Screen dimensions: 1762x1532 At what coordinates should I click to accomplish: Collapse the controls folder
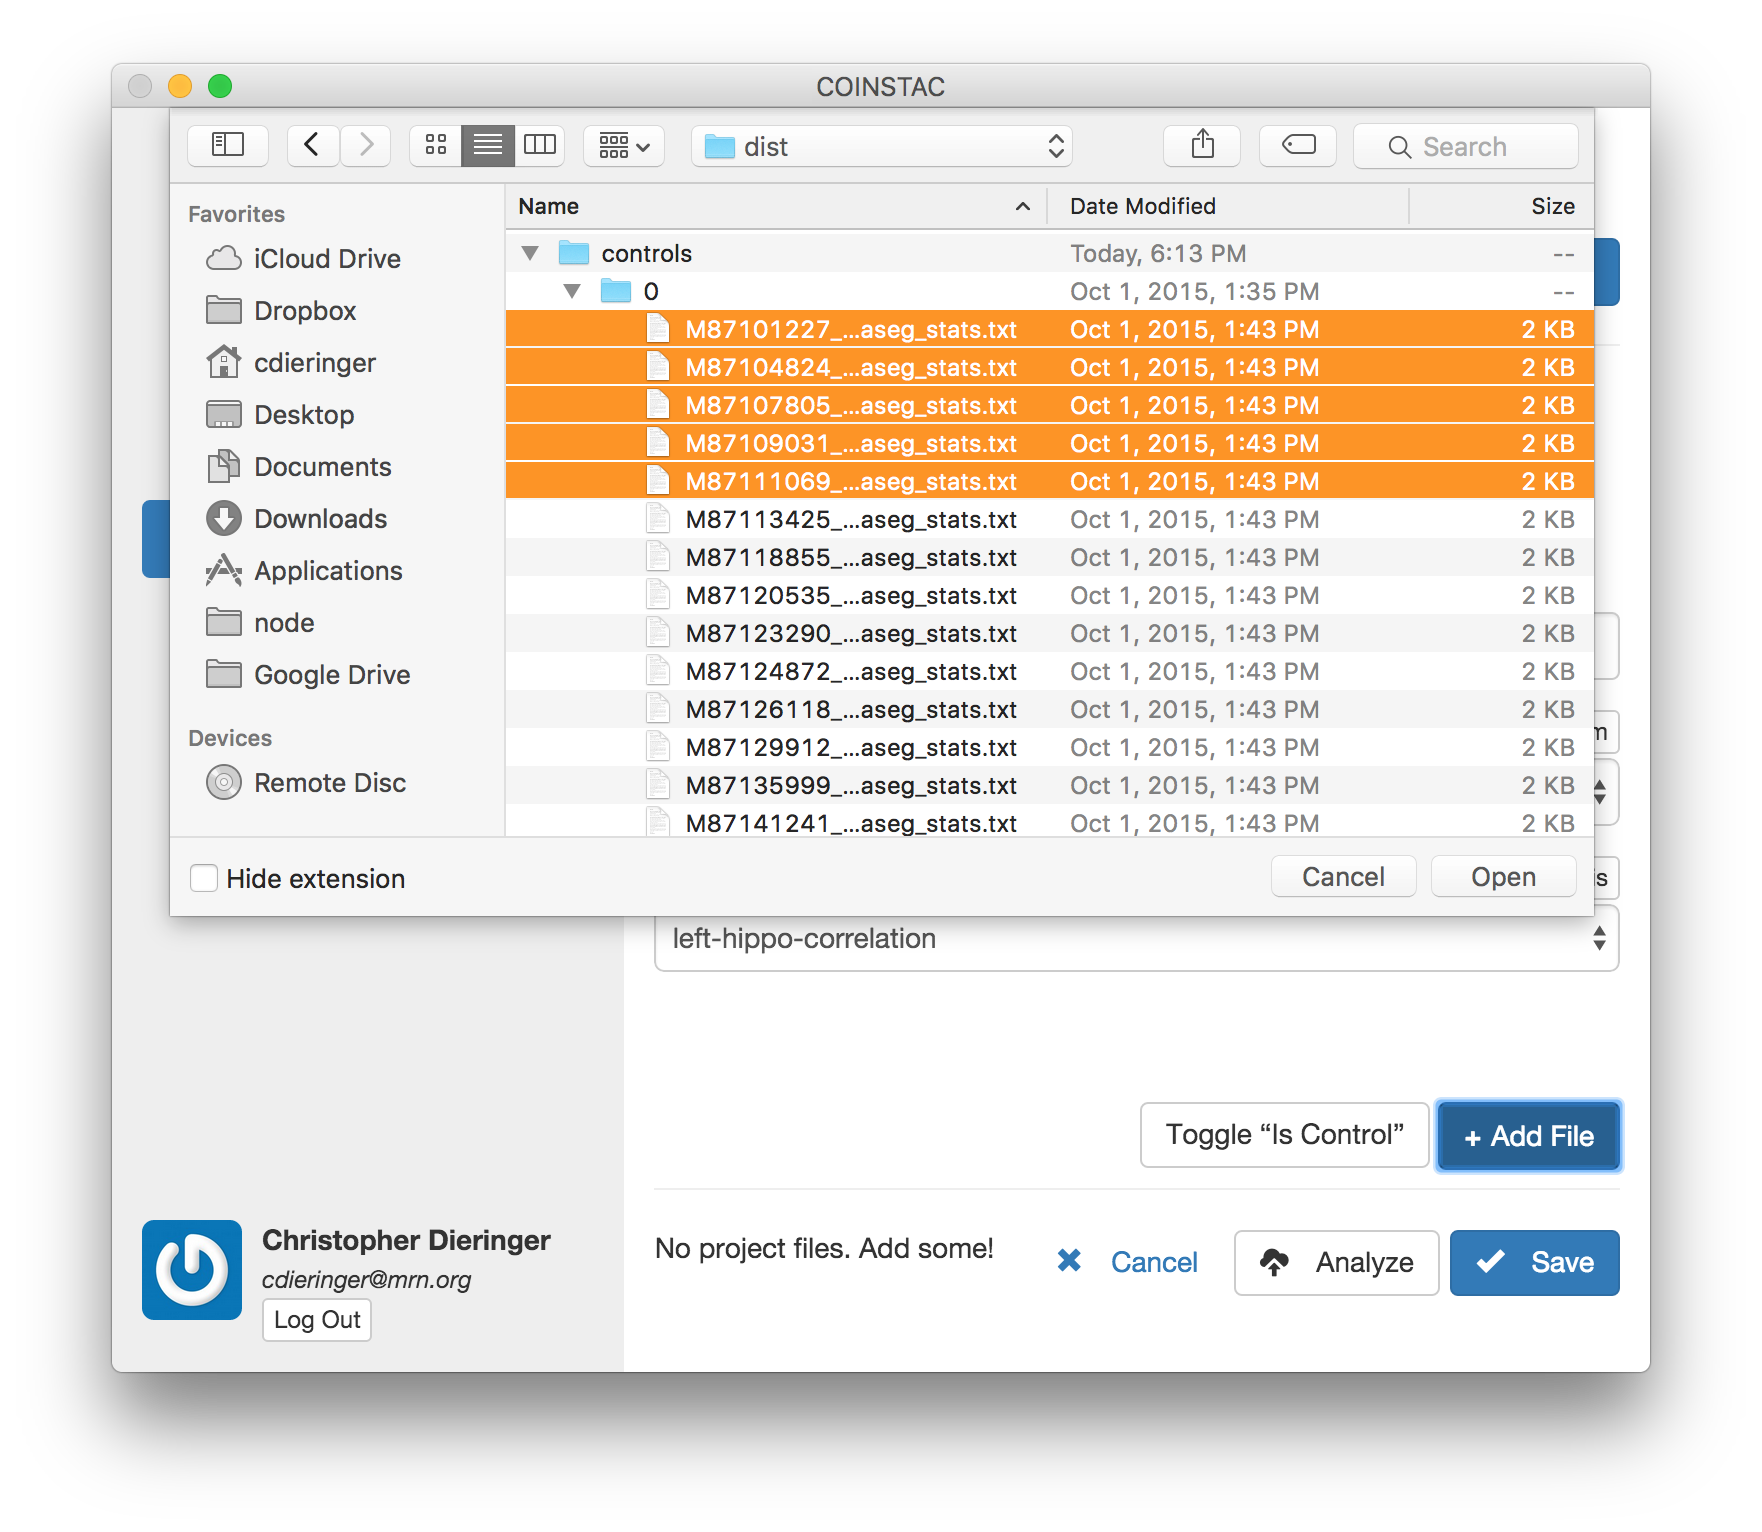pyautogui.click(x=531, y=254)
